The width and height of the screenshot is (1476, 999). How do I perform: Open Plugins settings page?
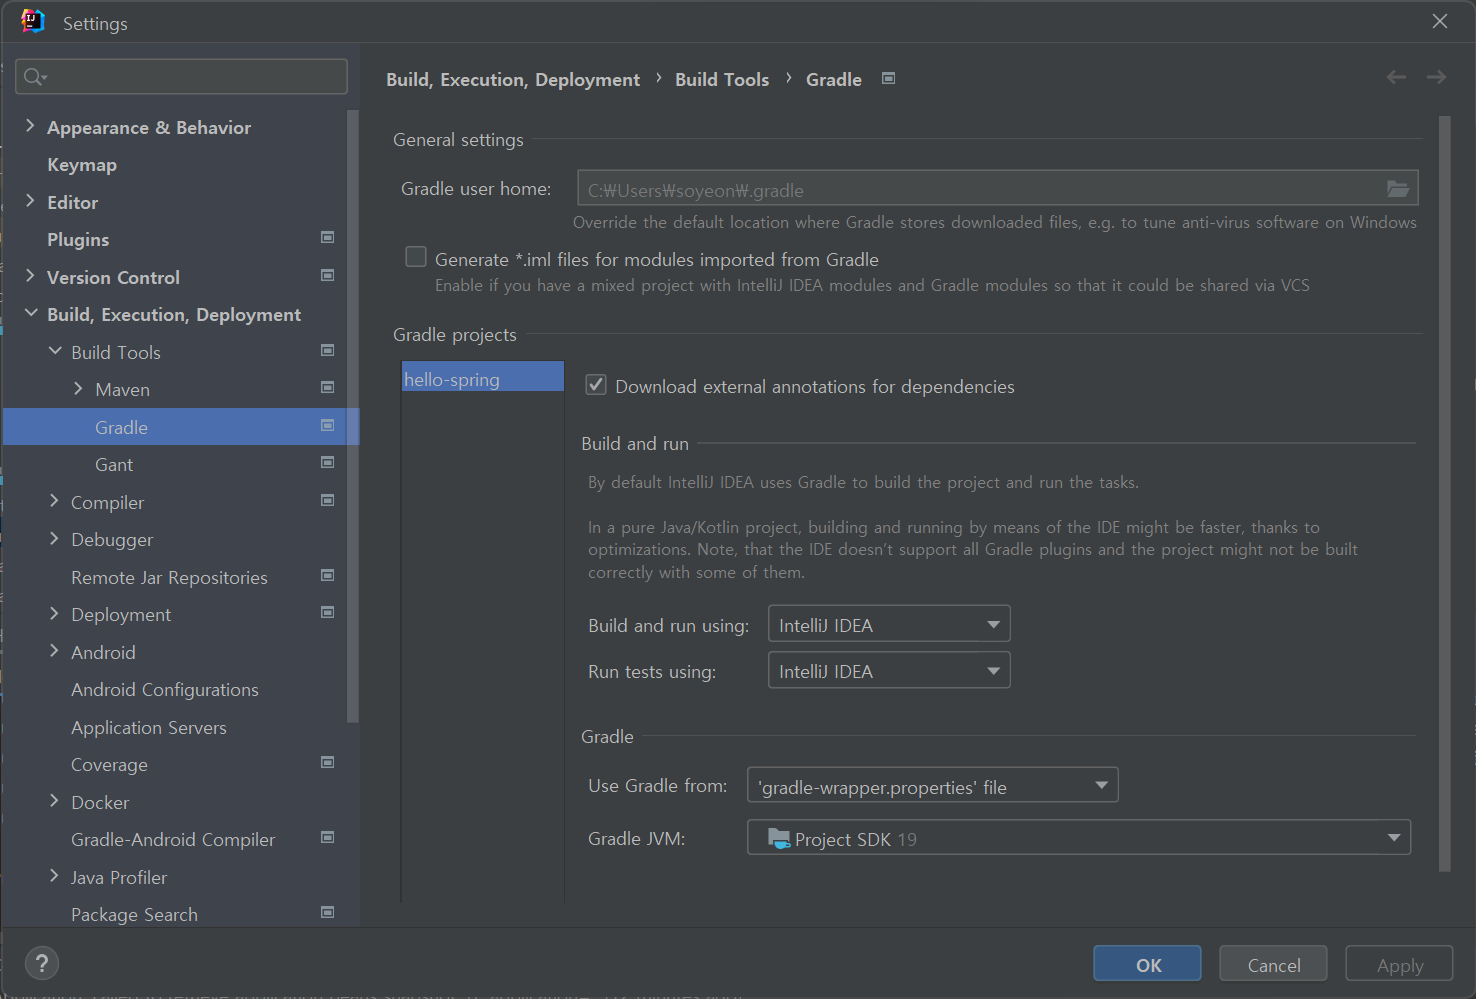78,239
